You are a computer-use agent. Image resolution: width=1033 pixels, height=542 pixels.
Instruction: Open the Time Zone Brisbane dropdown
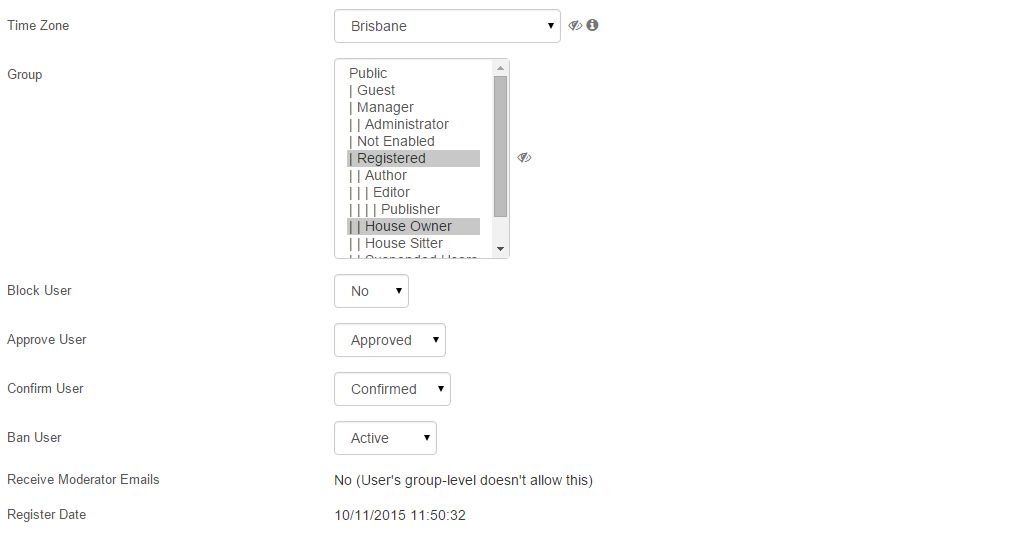pos(447,26)
